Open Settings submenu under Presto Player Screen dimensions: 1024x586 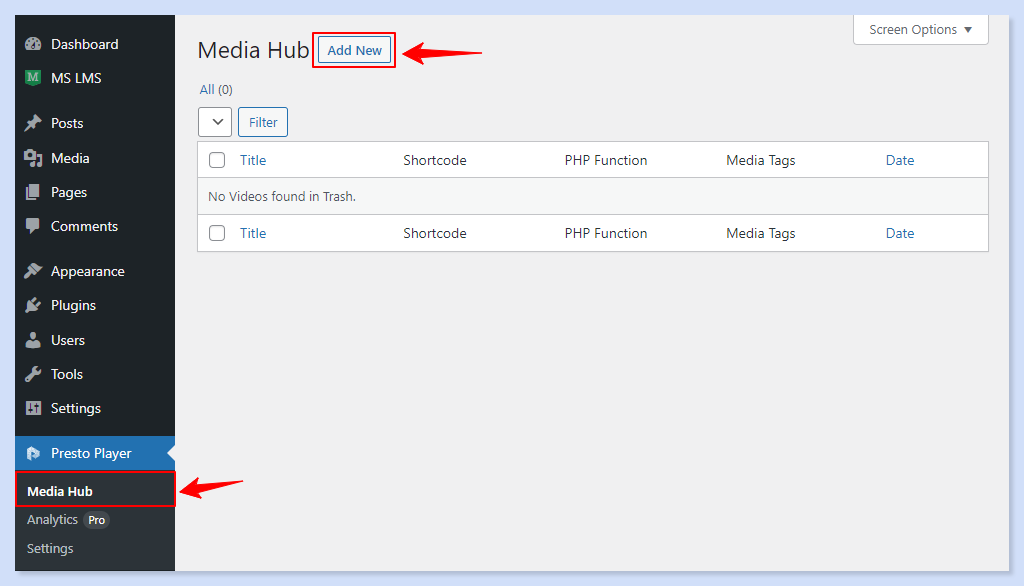tap(50, 549)
